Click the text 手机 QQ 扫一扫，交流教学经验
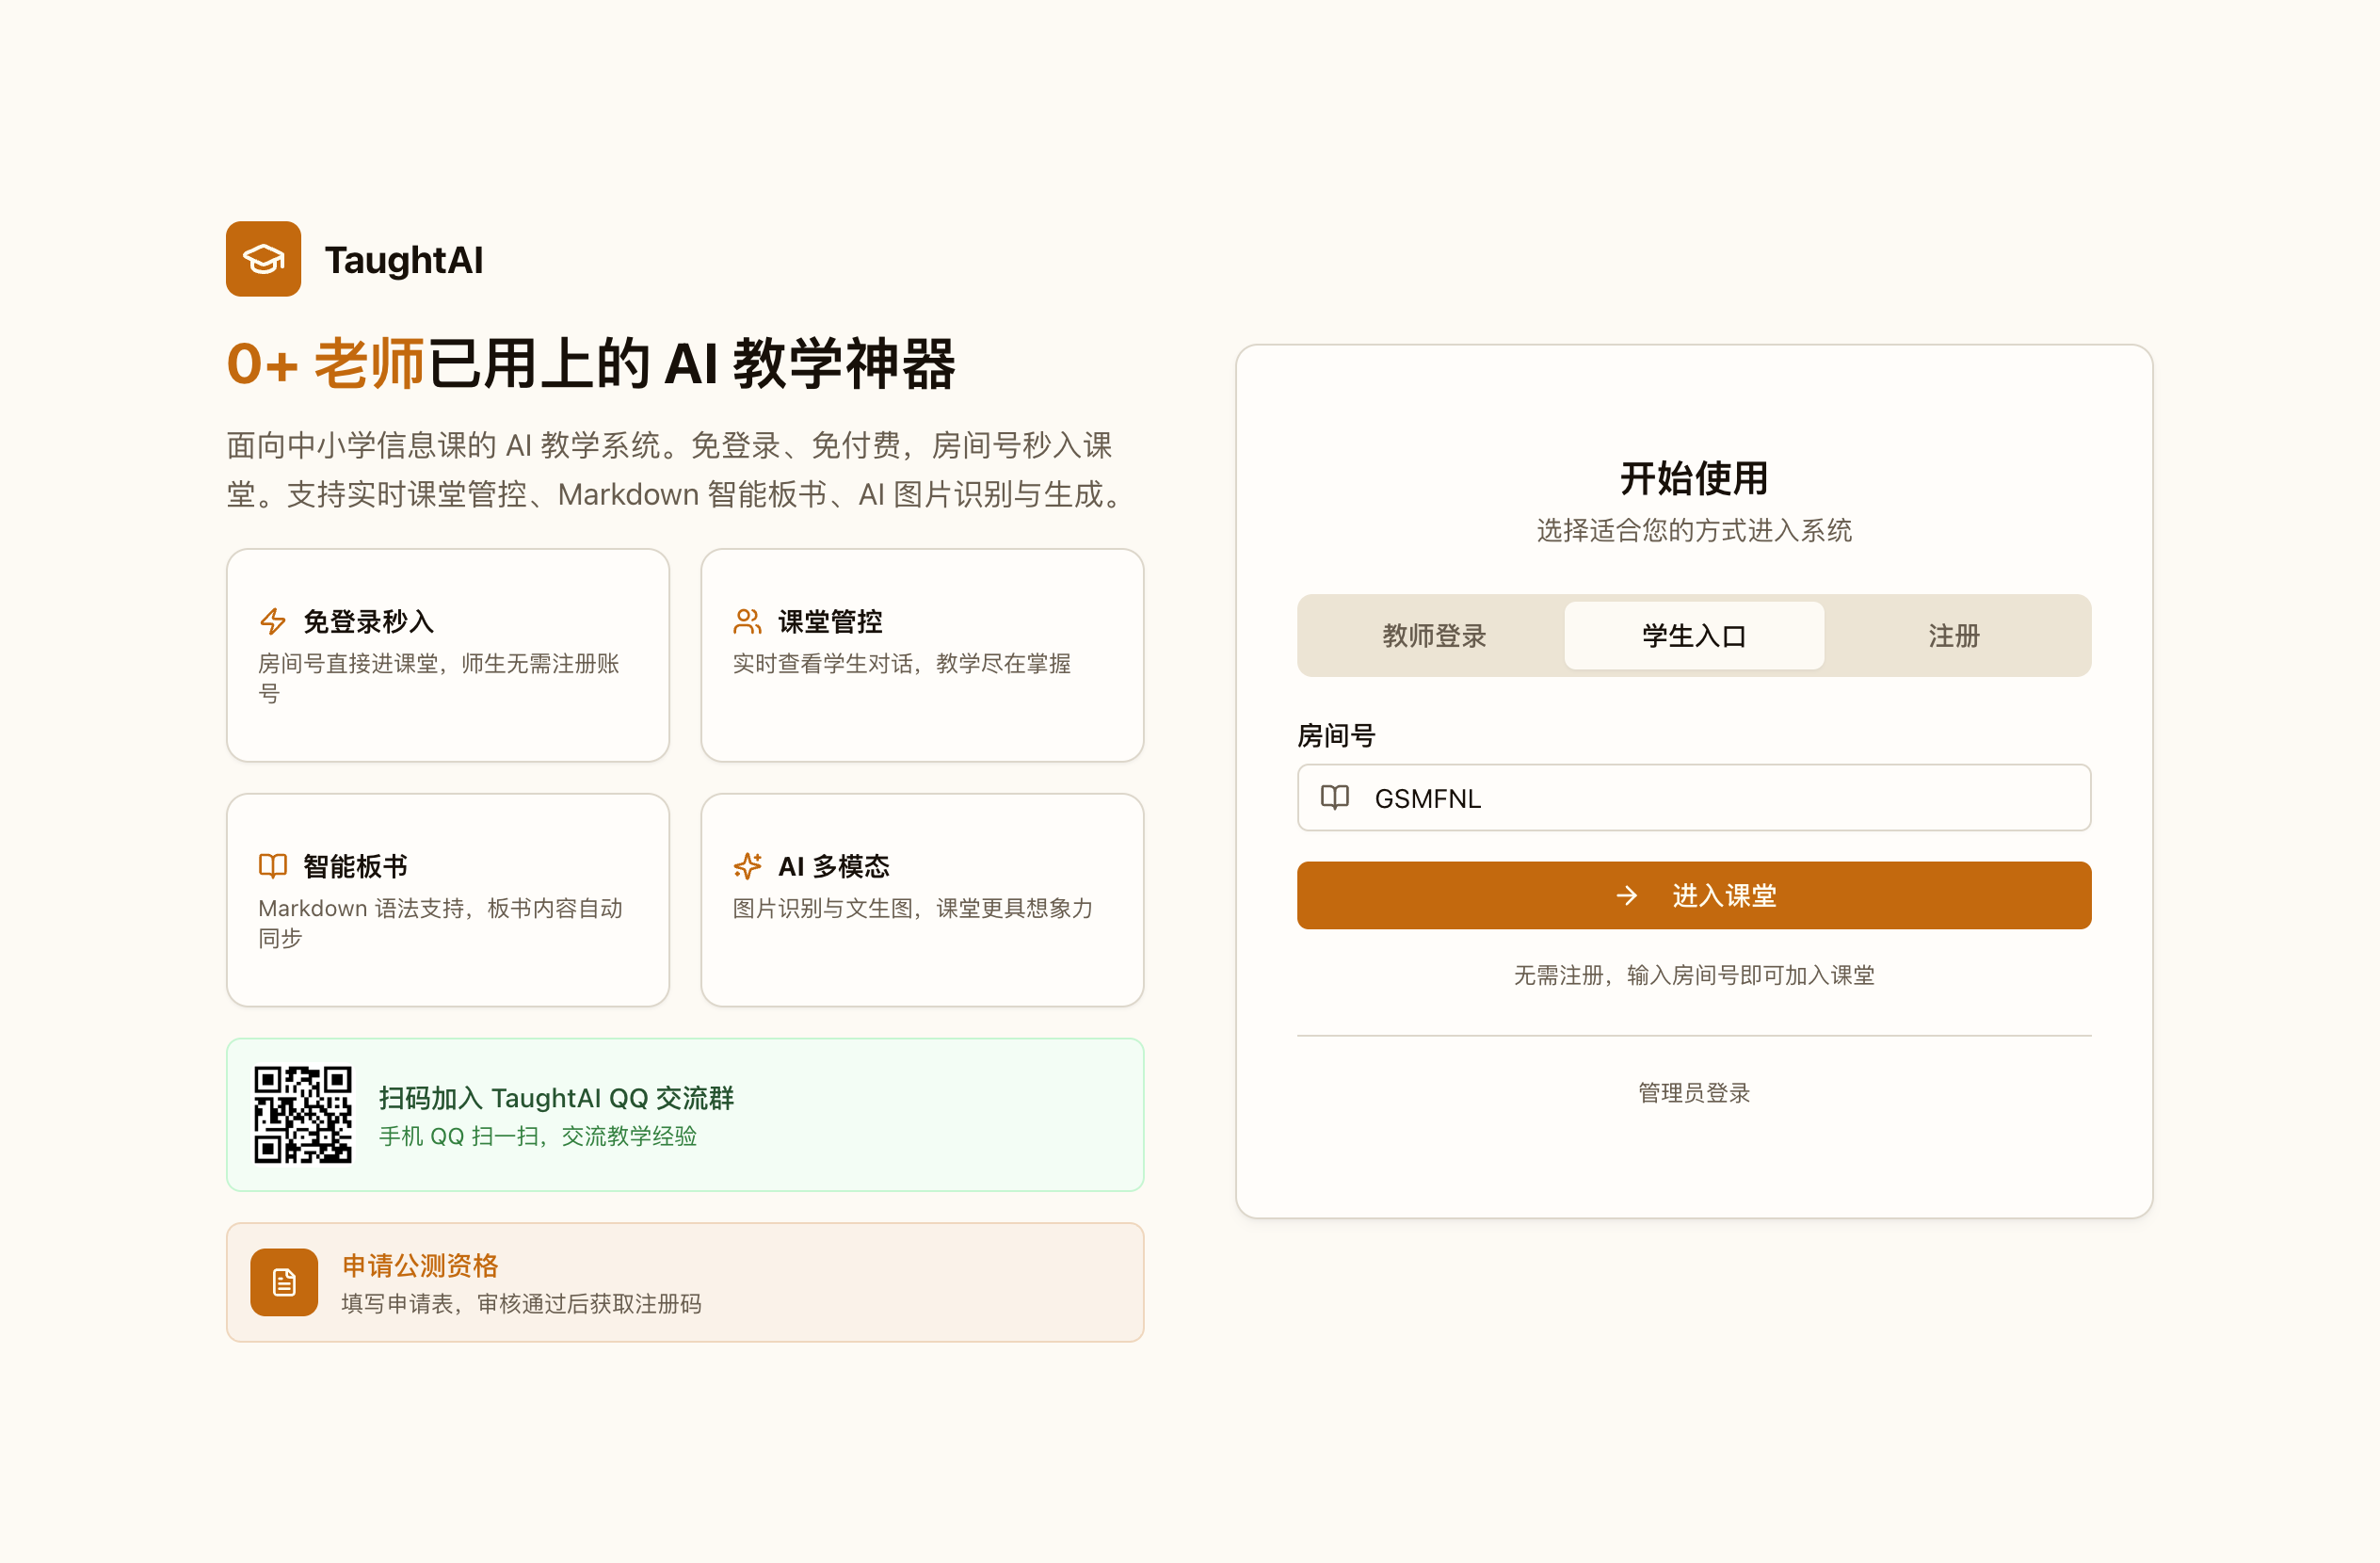Viewport: 2380px width, 1563px height. pos(538,1136)
